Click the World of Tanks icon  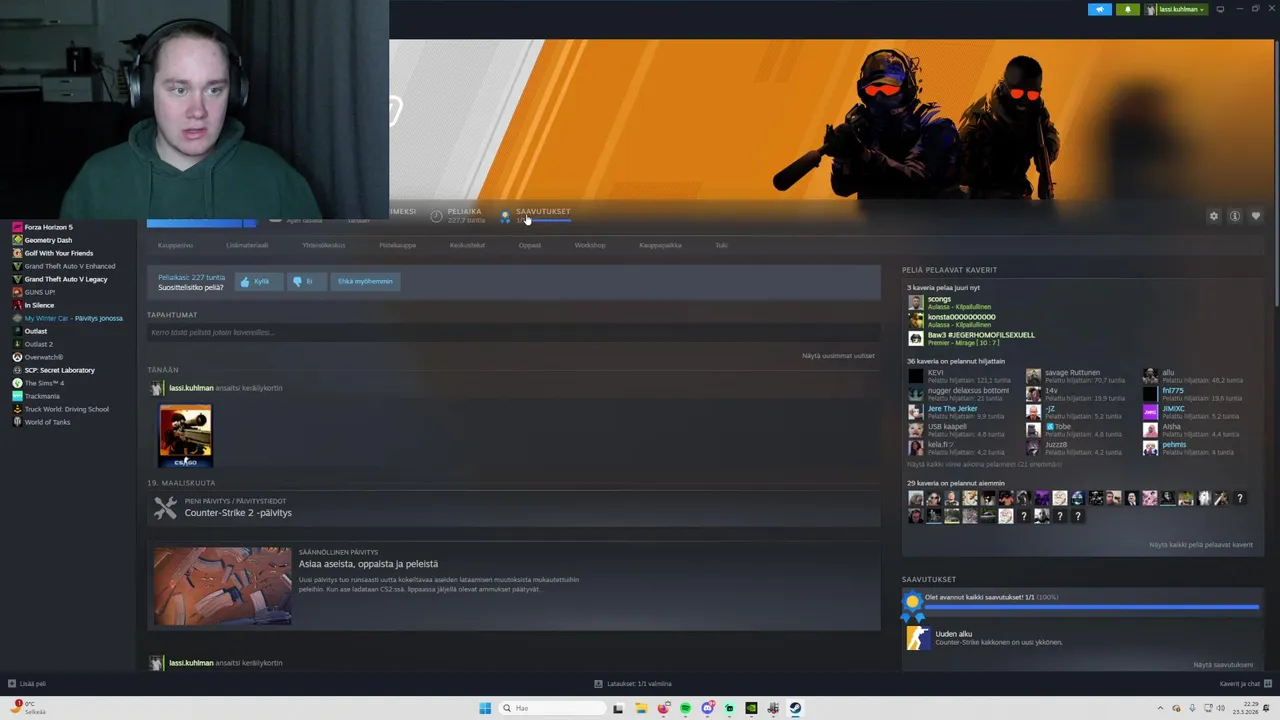(17, 422)
